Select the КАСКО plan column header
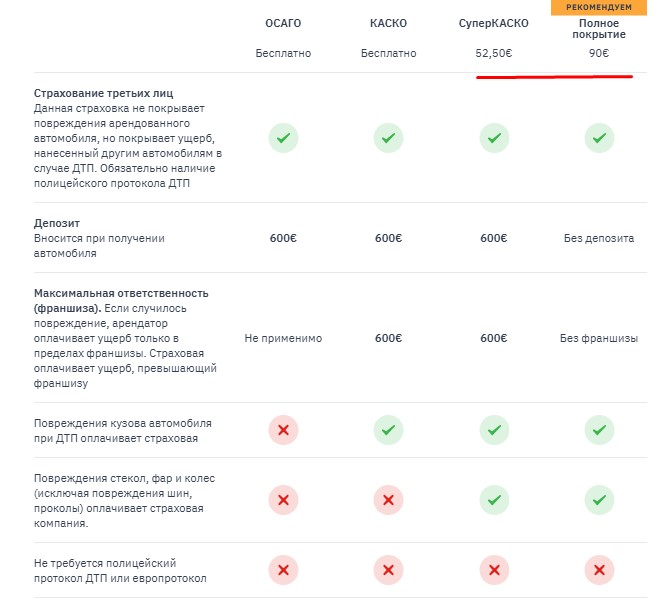The height and width of the screenshot is (599, 661). (388, 23)
